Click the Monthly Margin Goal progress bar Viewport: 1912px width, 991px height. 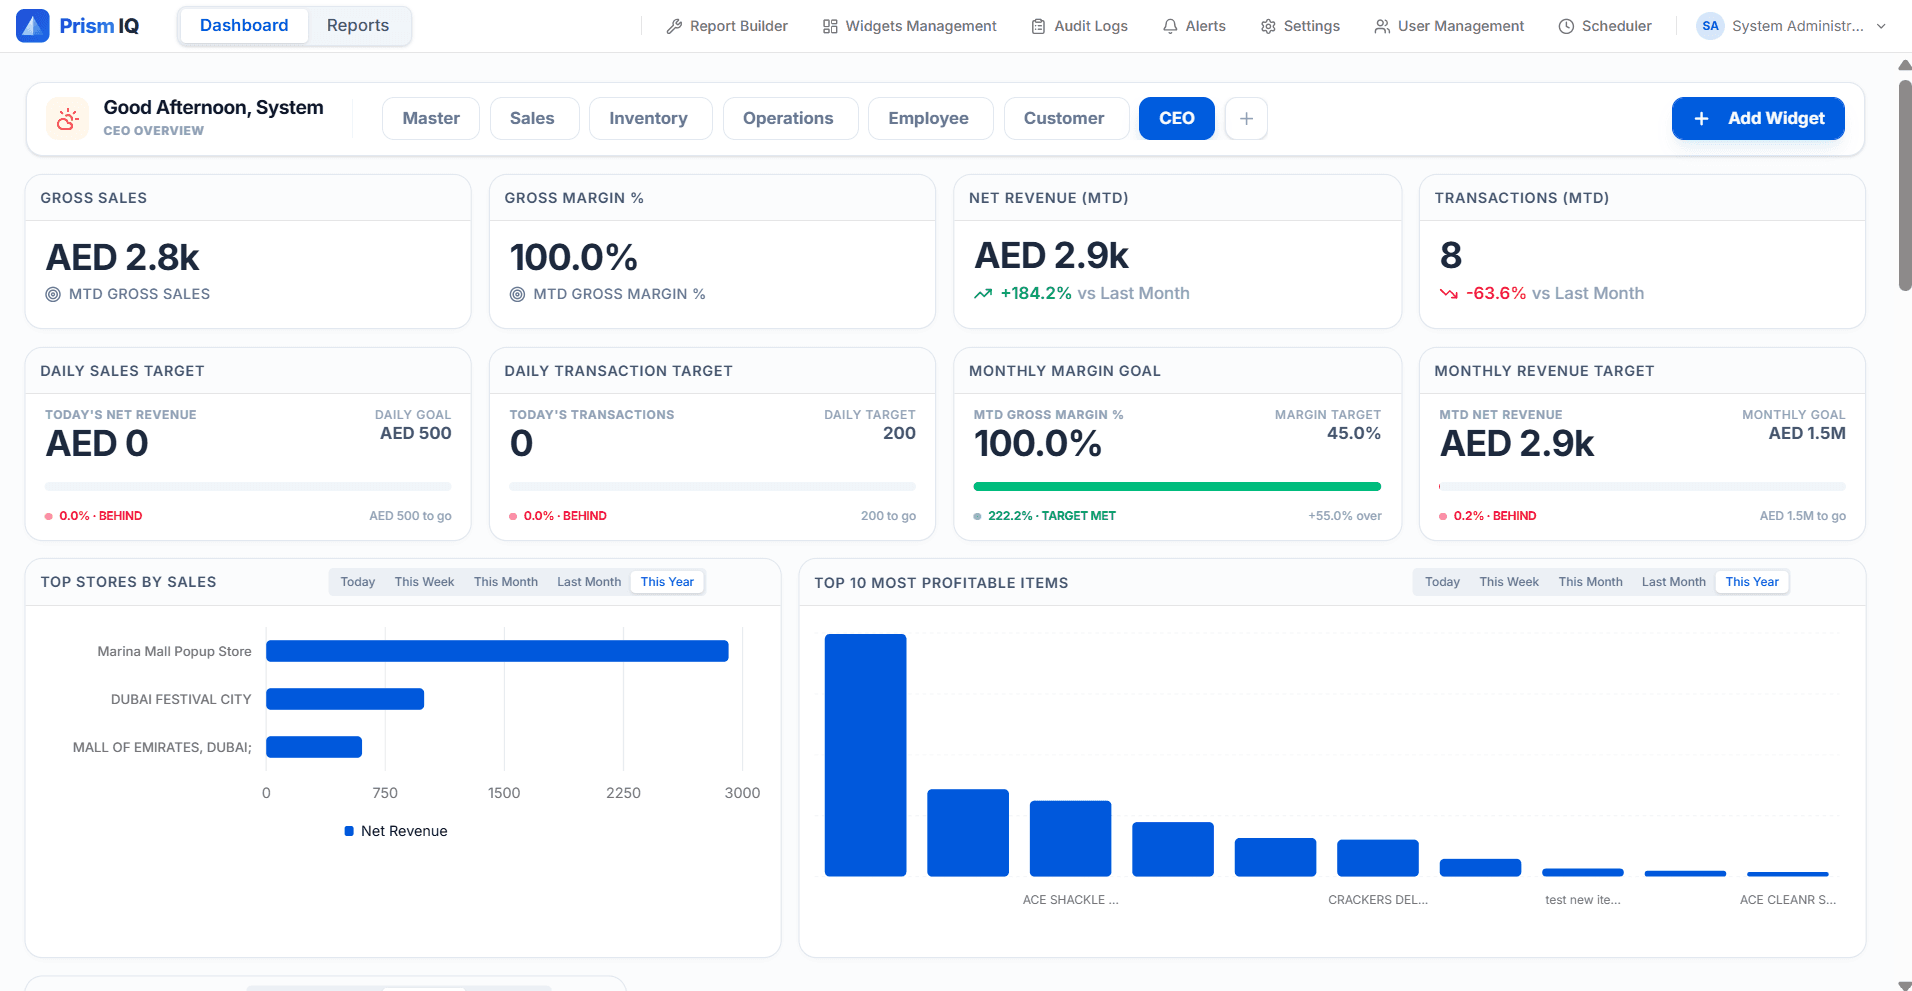pyautogui.click(x=1177, y=486)
